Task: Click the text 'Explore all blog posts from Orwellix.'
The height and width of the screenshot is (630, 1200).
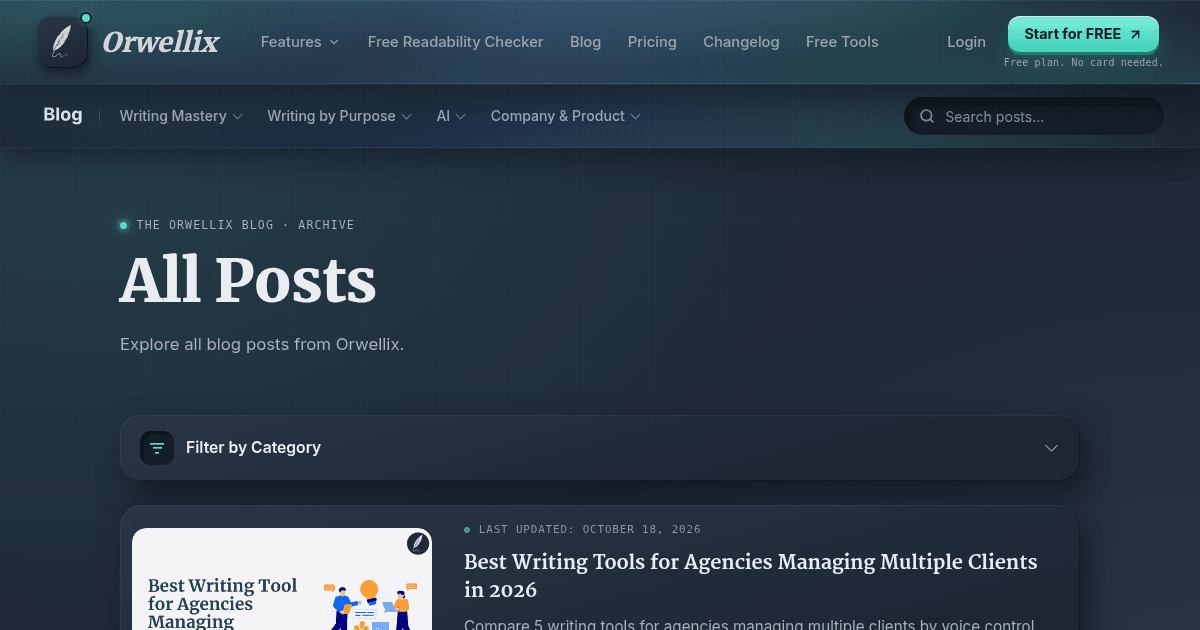Action: click(x=262, y=344)
